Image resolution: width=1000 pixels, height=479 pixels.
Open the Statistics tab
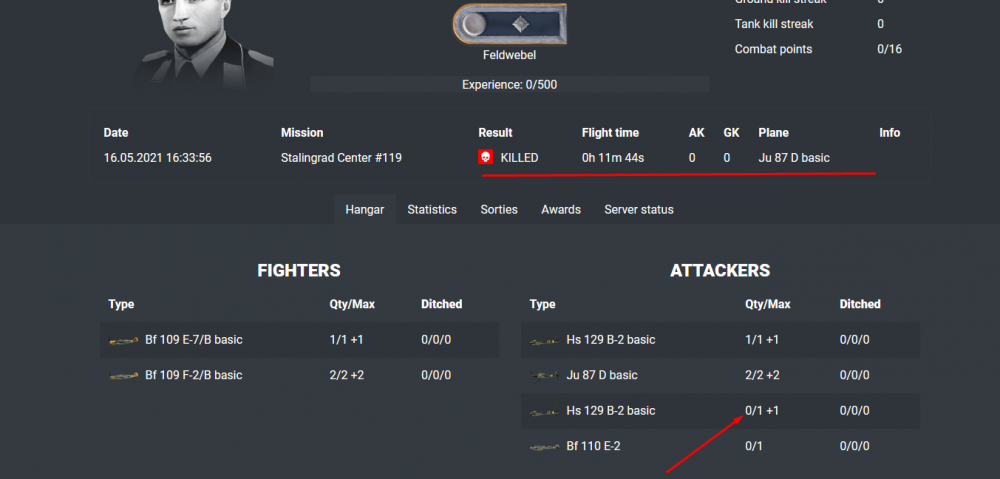432,210
